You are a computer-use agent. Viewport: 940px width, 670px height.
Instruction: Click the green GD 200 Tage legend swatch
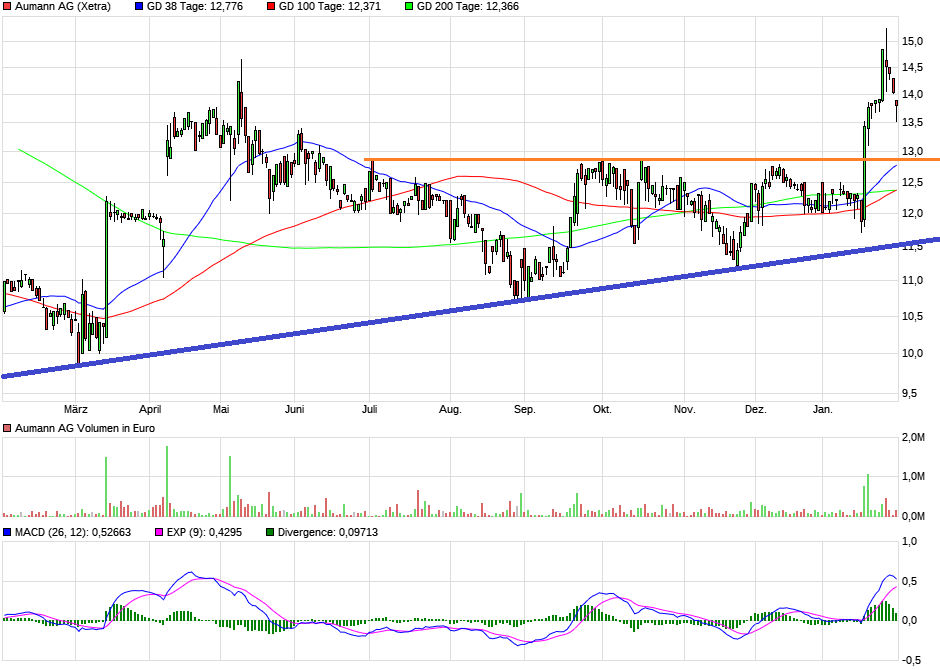pos(409,6)
